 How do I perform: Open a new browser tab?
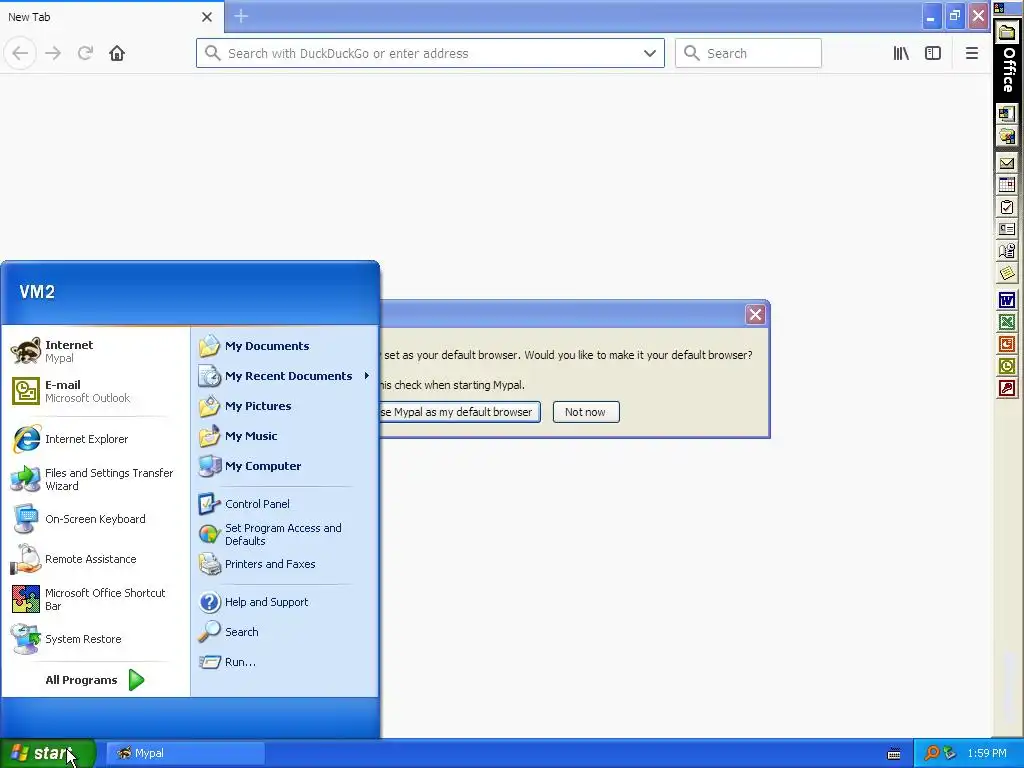pyautogui.click(x=241, y=16)
